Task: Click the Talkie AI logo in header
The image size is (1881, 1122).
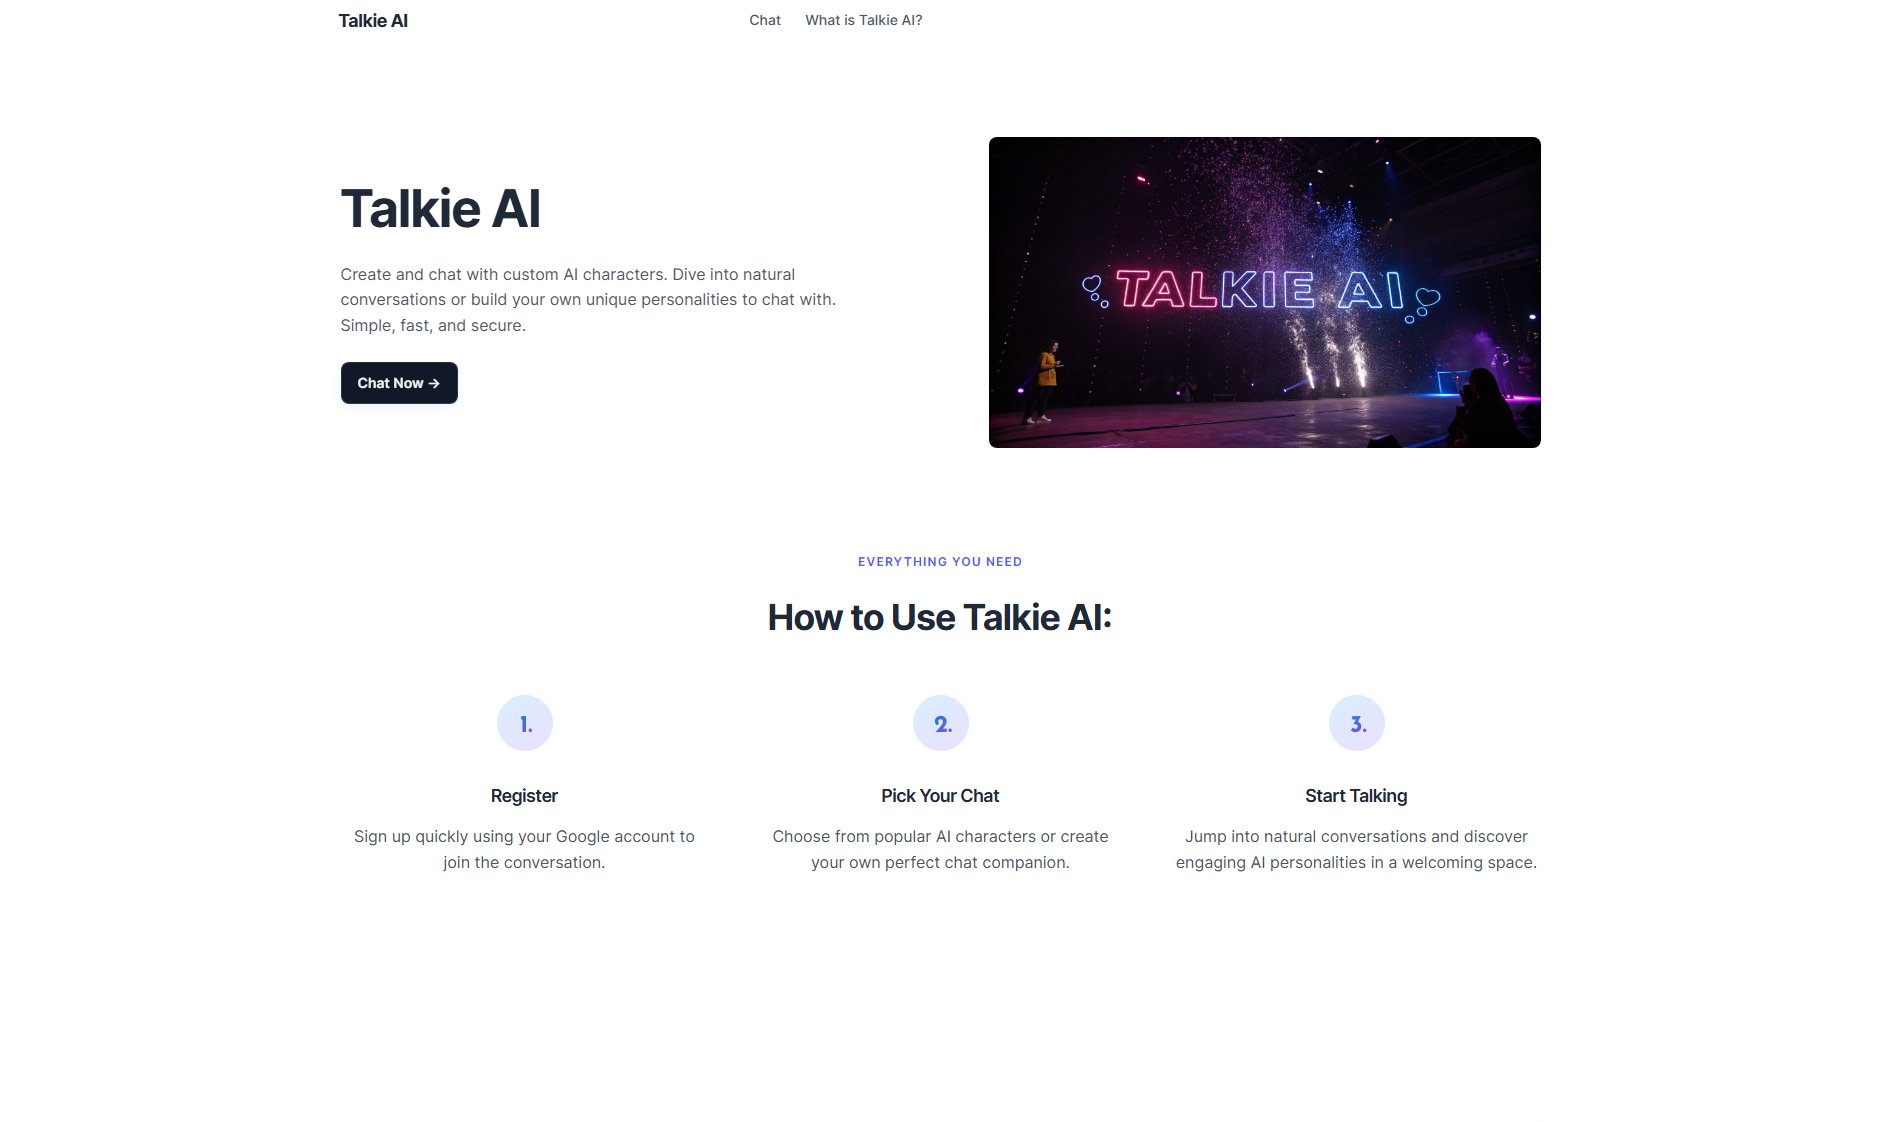Action: point(373,21)
